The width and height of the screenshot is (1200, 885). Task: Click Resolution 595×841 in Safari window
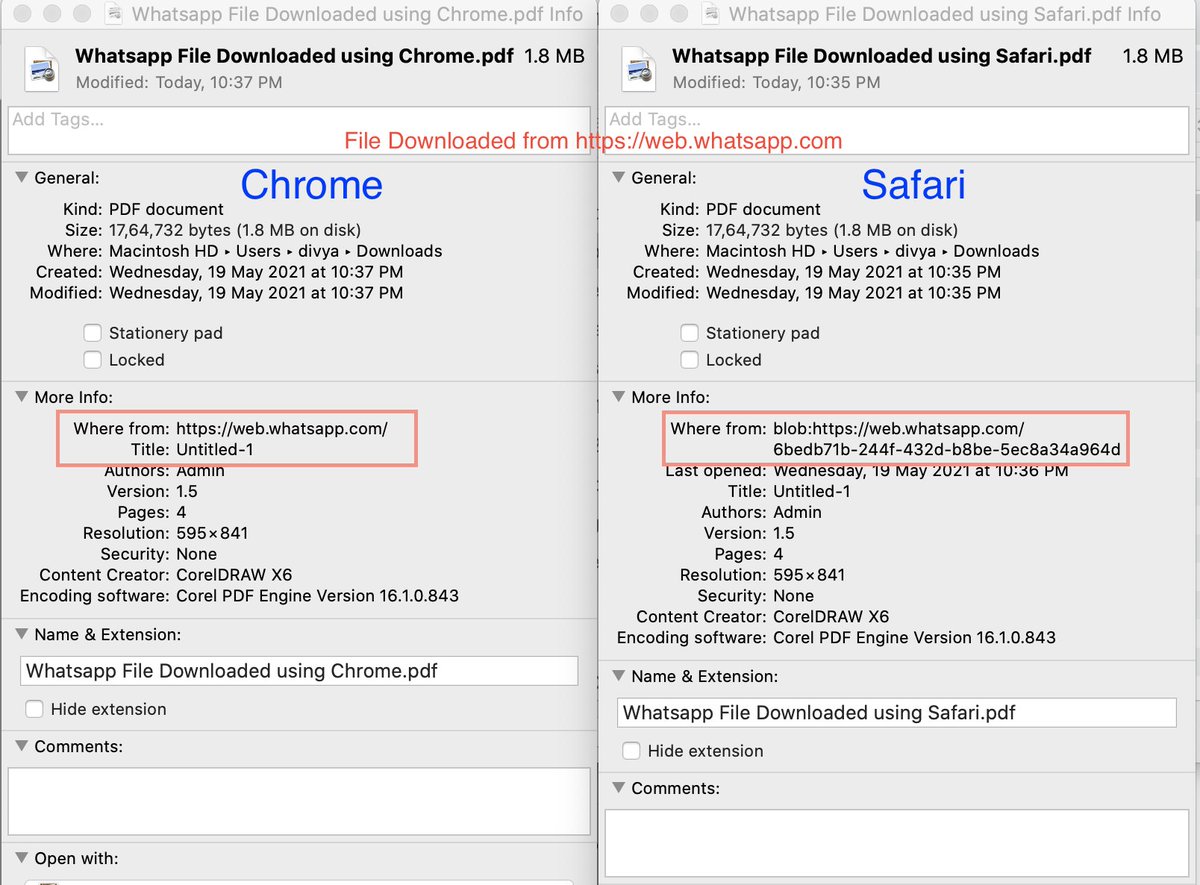(x=809, y=575)
